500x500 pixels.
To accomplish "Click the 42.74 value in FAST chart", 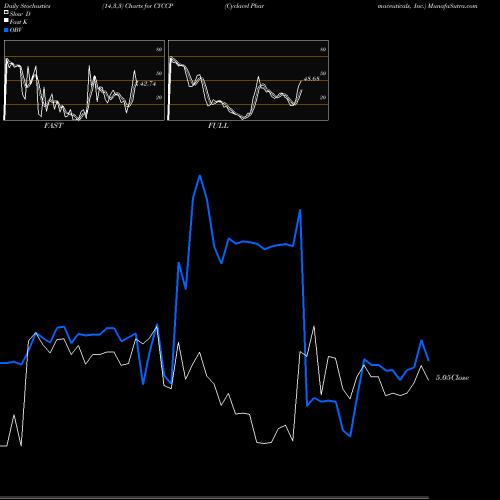I will [148, 84].
